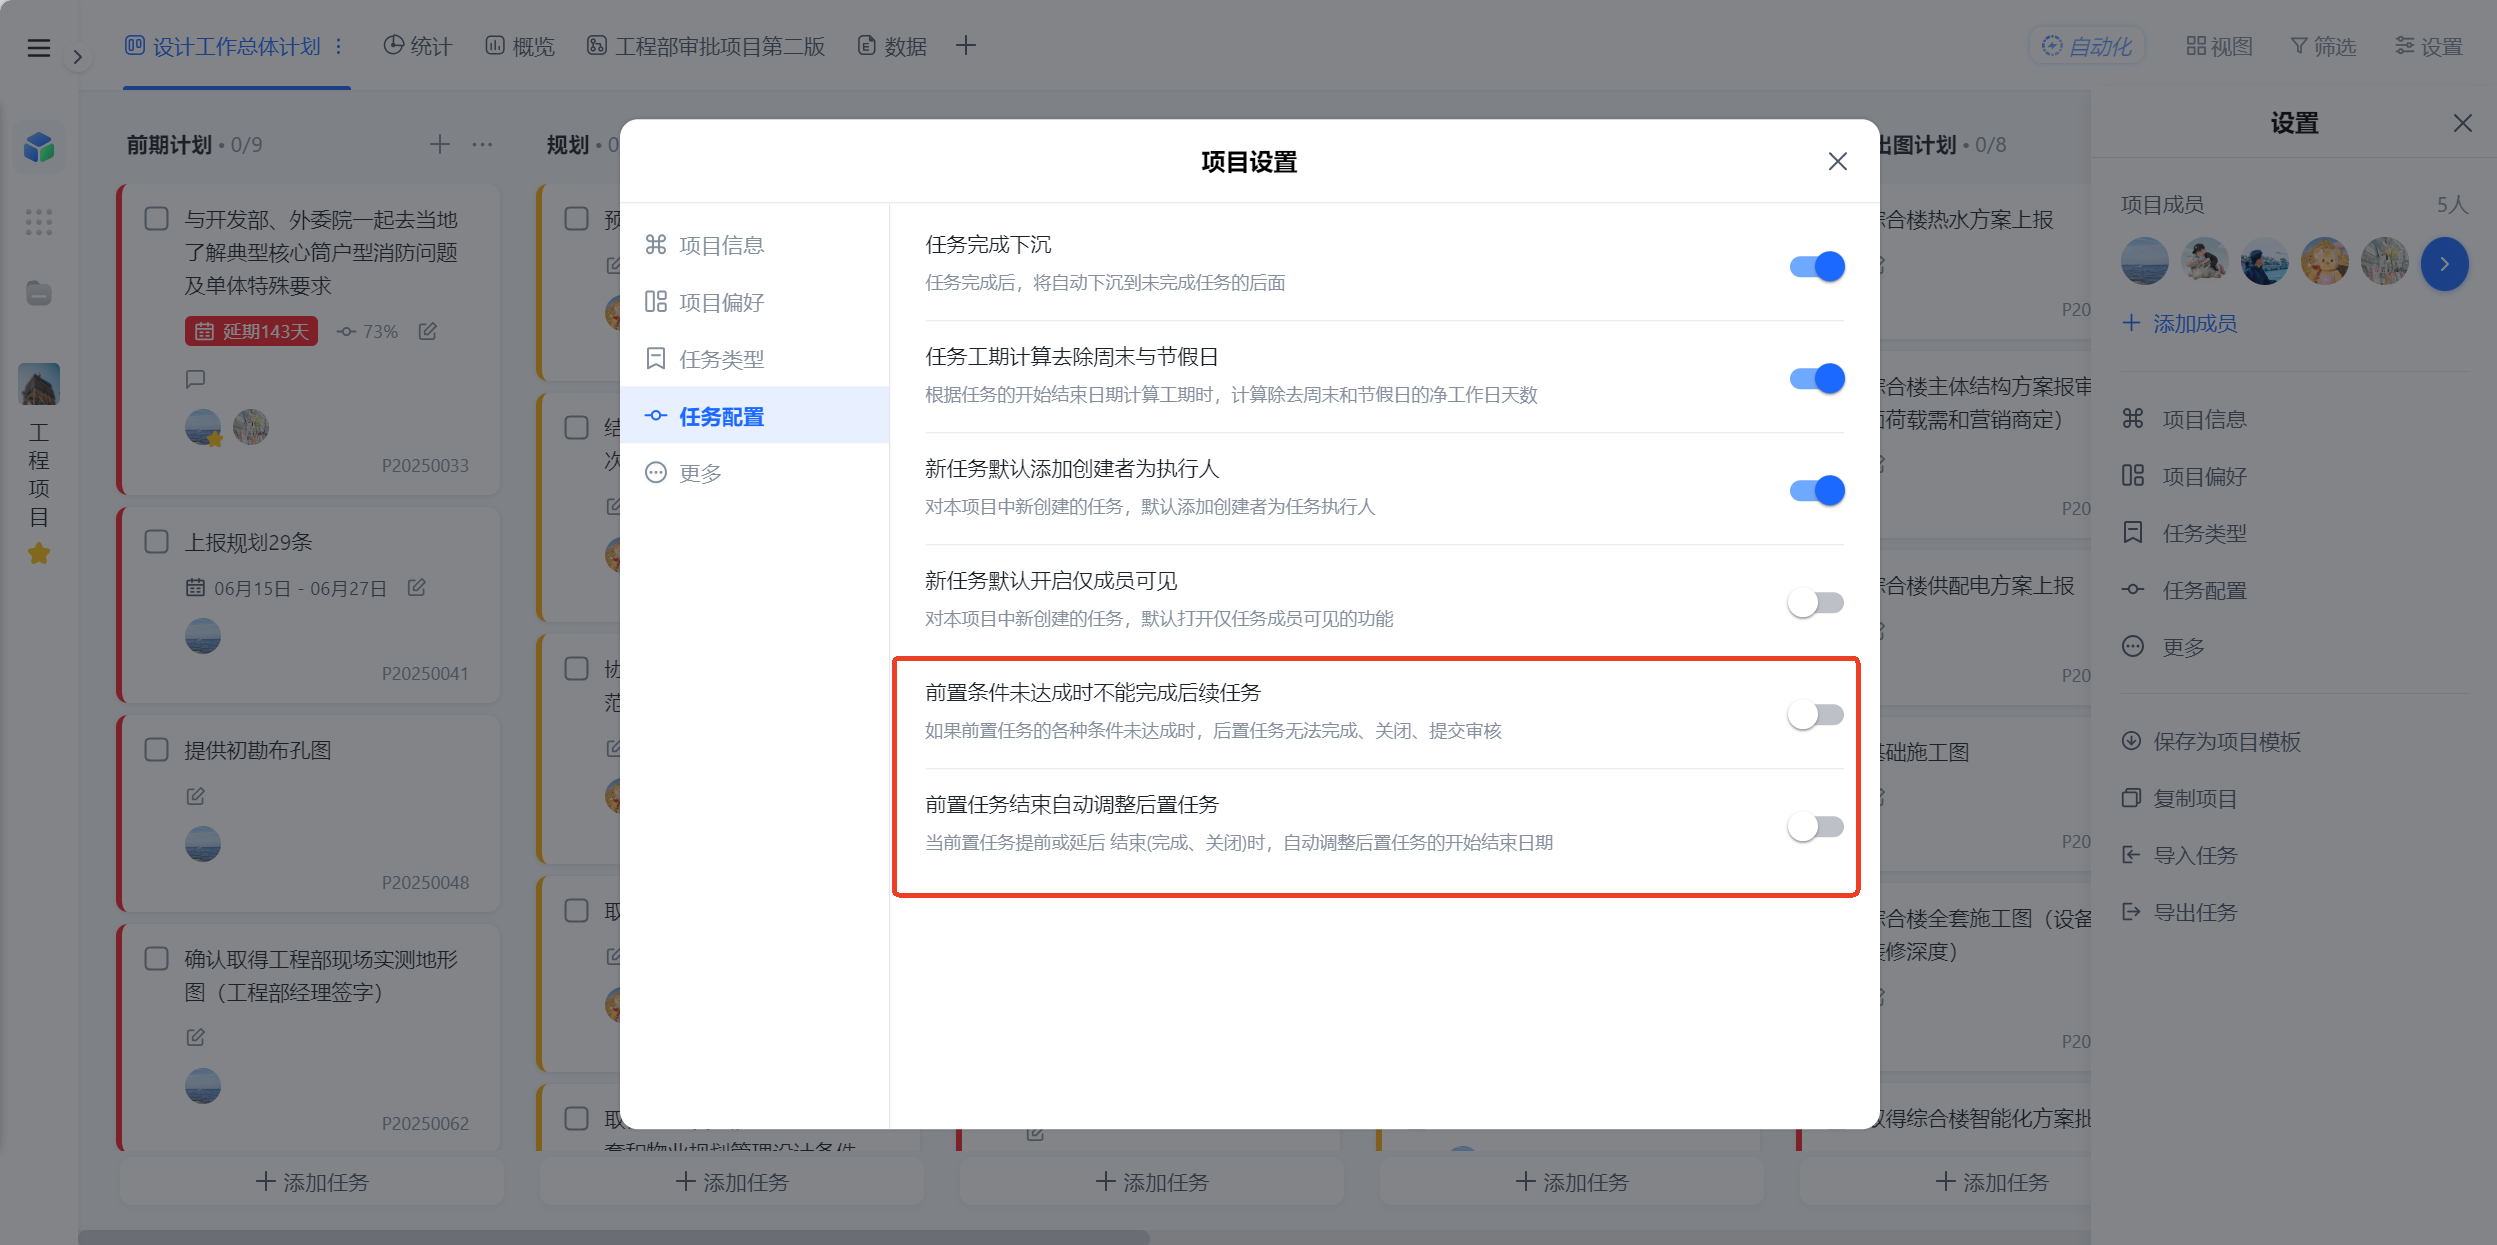Viewport: 2497px width, 1245px height.
Task: Select 项目信息 in the dialog sidebar
Action: [754, 245]
